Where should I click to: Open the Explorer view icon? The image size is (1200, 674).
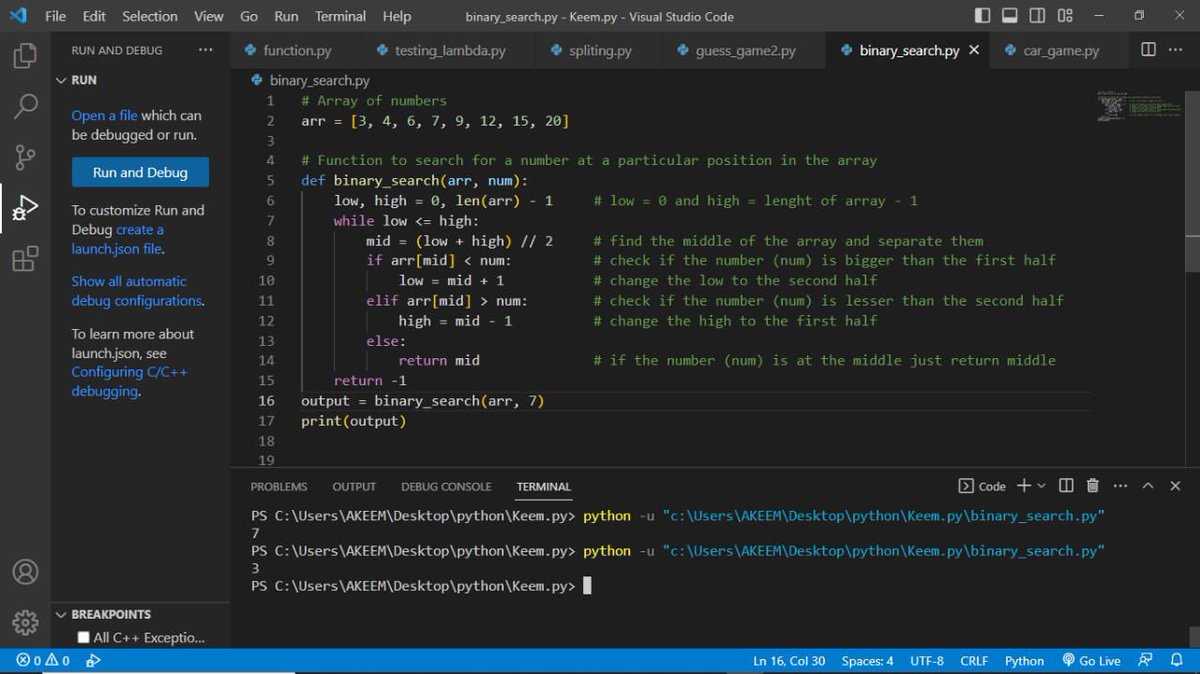pos(25,57)
